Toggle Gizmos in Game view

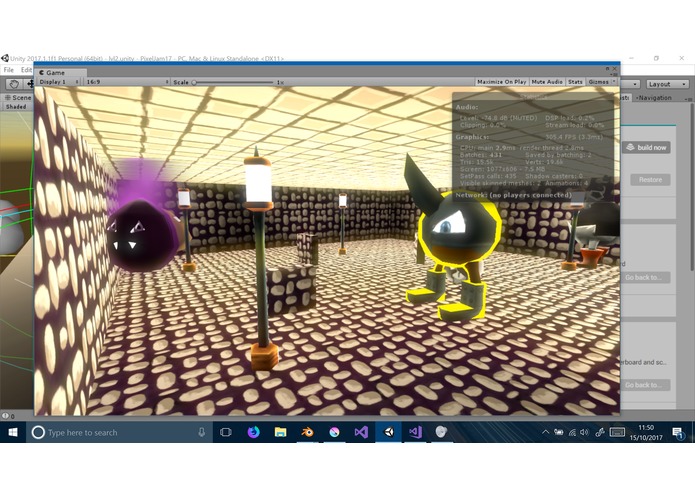point(598,82)
